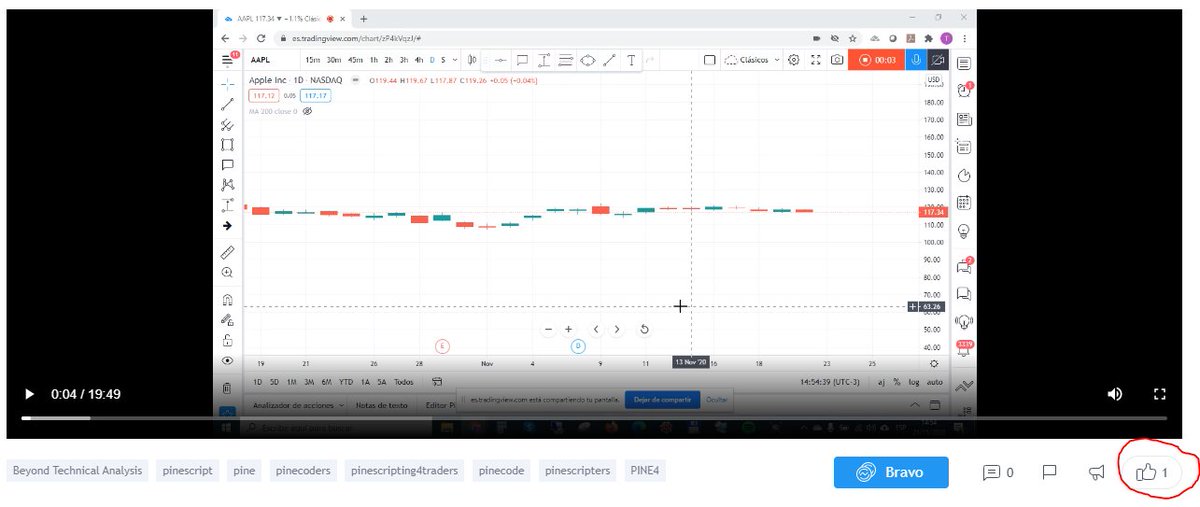Open the Notas de texto tab
Screen dimensions: 1200x507
tap(381, 405)
